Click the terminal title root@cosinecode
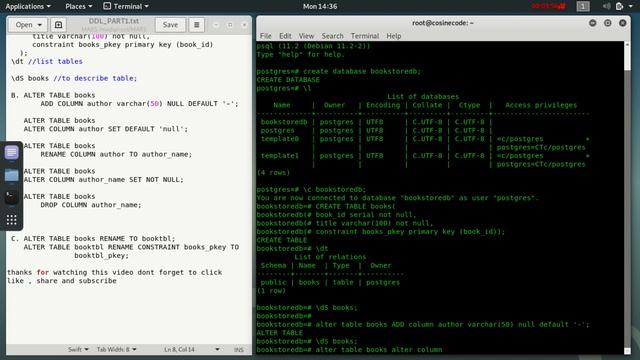Image resolution: width=640 pixels, height=360 pixels. pyautogui.click(x=443, y=23)
